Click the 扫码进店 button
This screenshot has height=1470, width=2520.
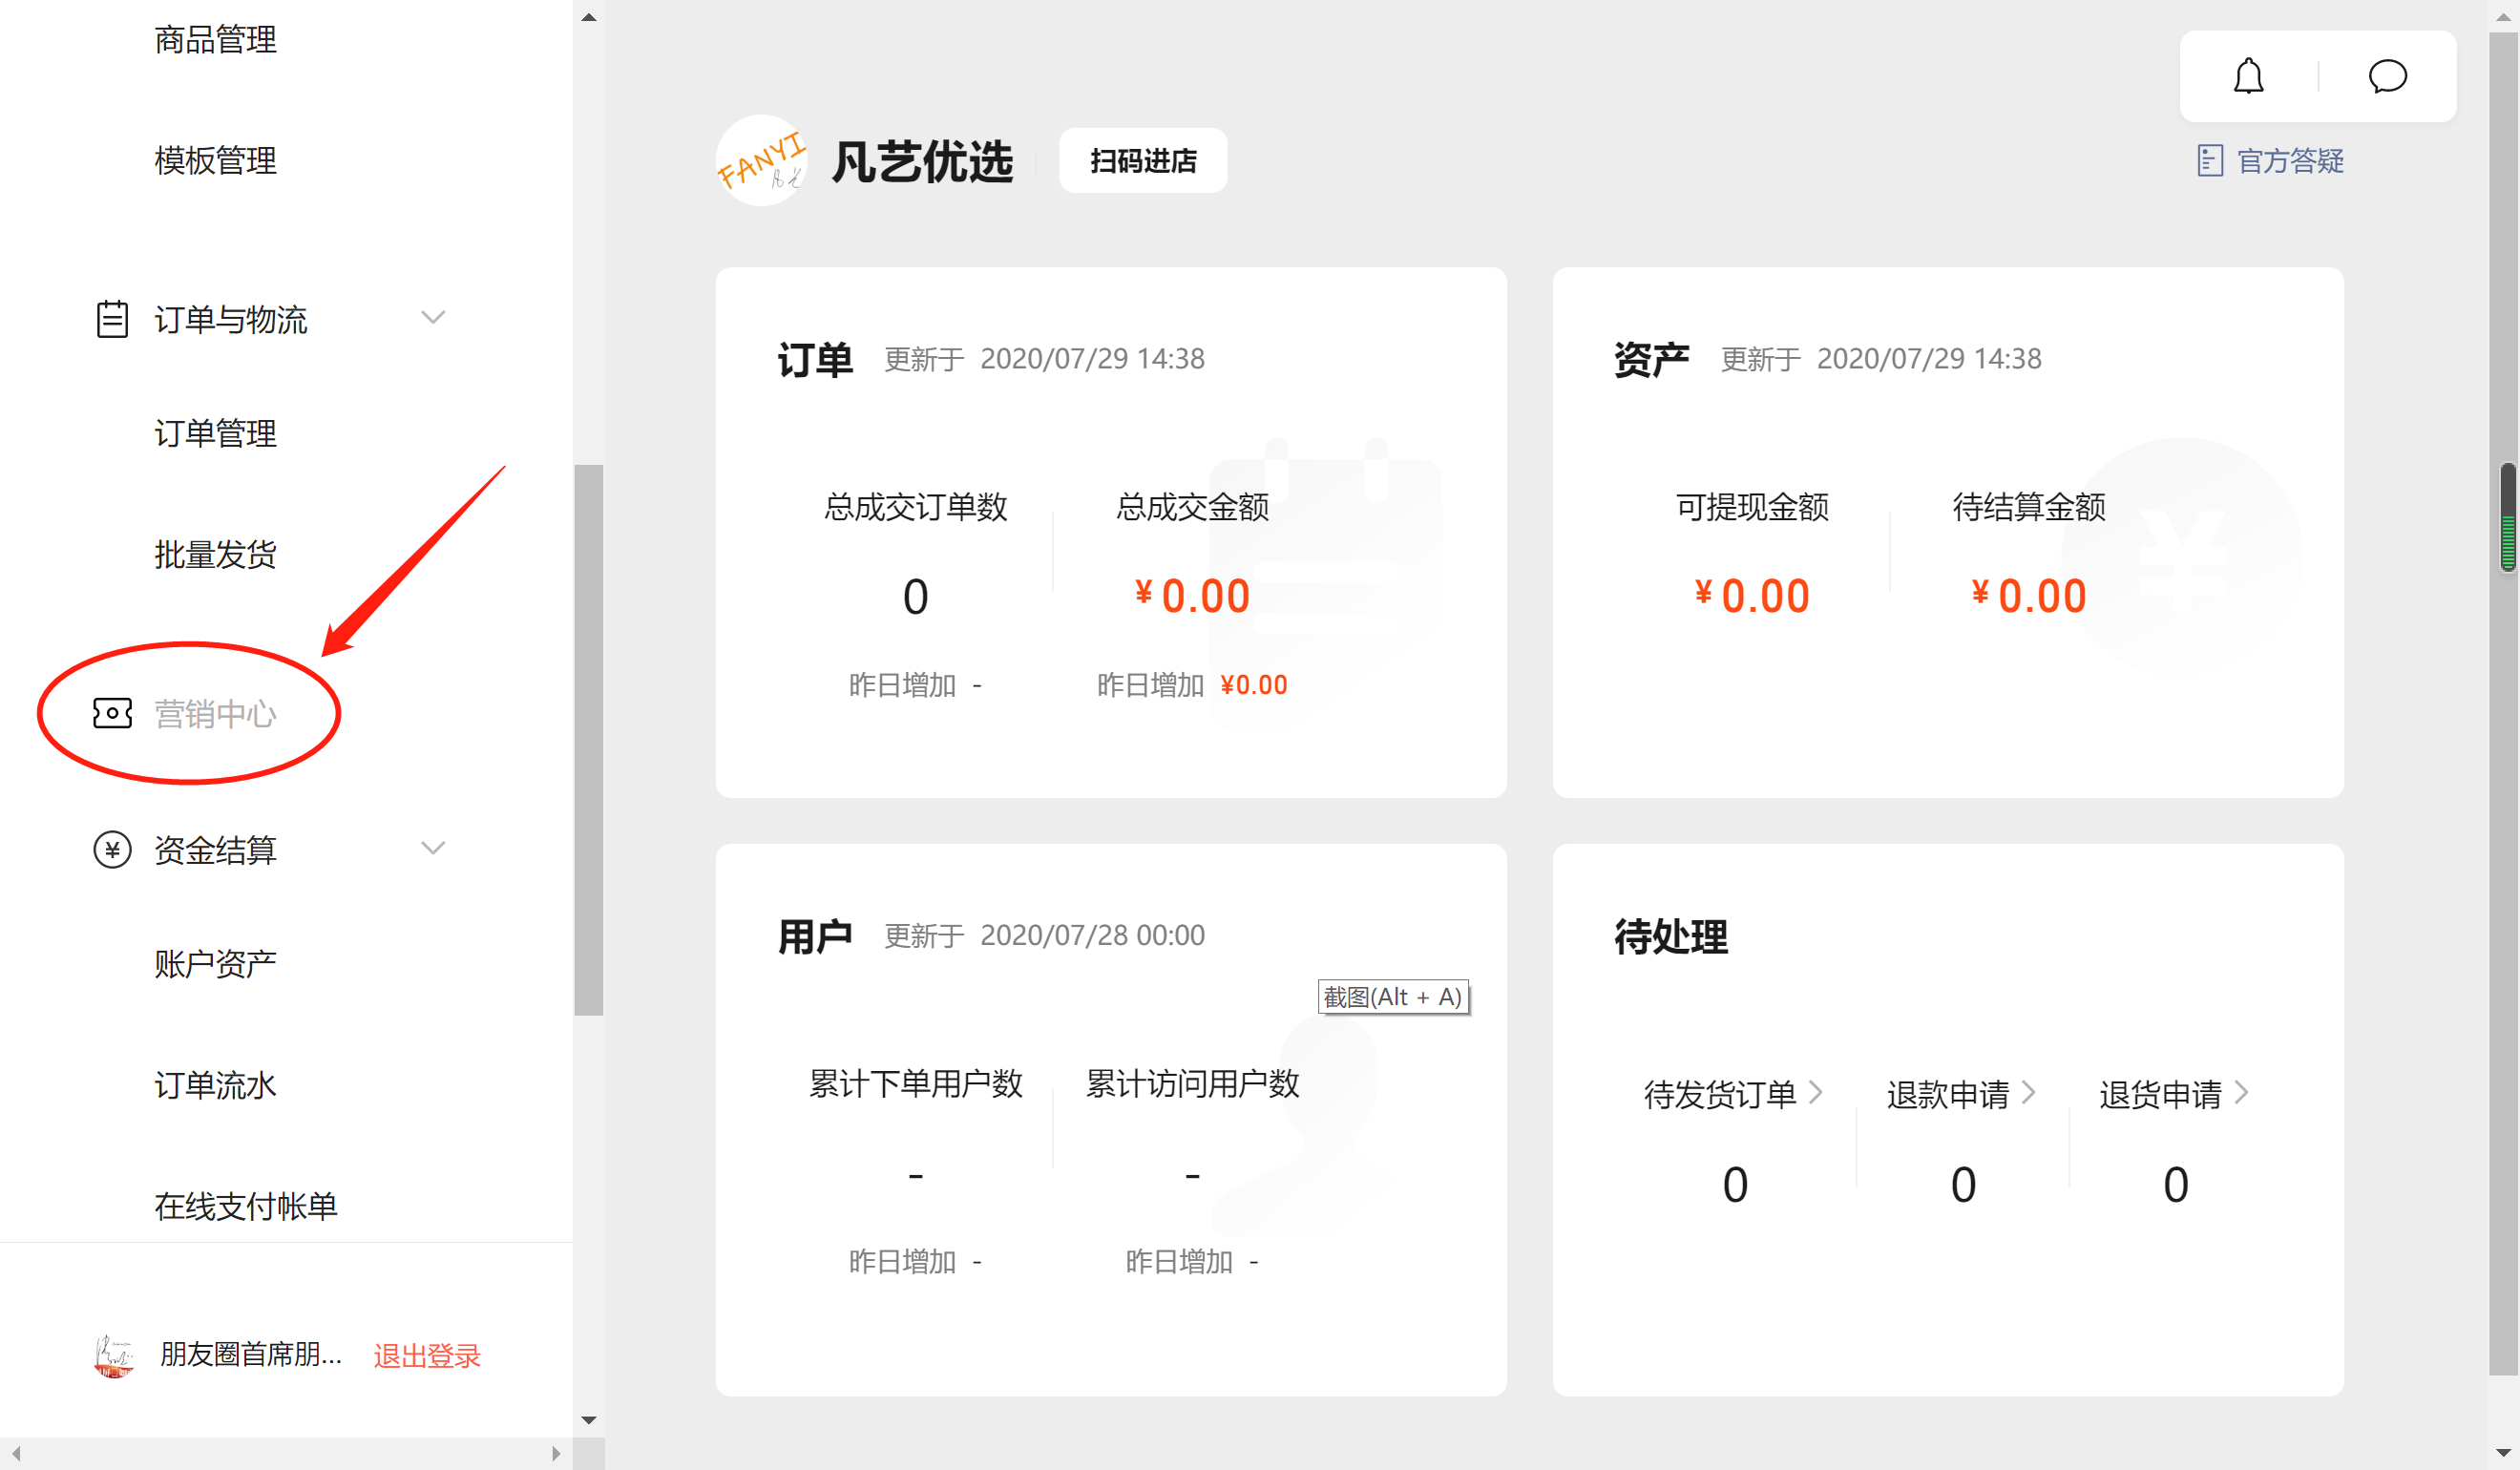[x=1142, y=161]
